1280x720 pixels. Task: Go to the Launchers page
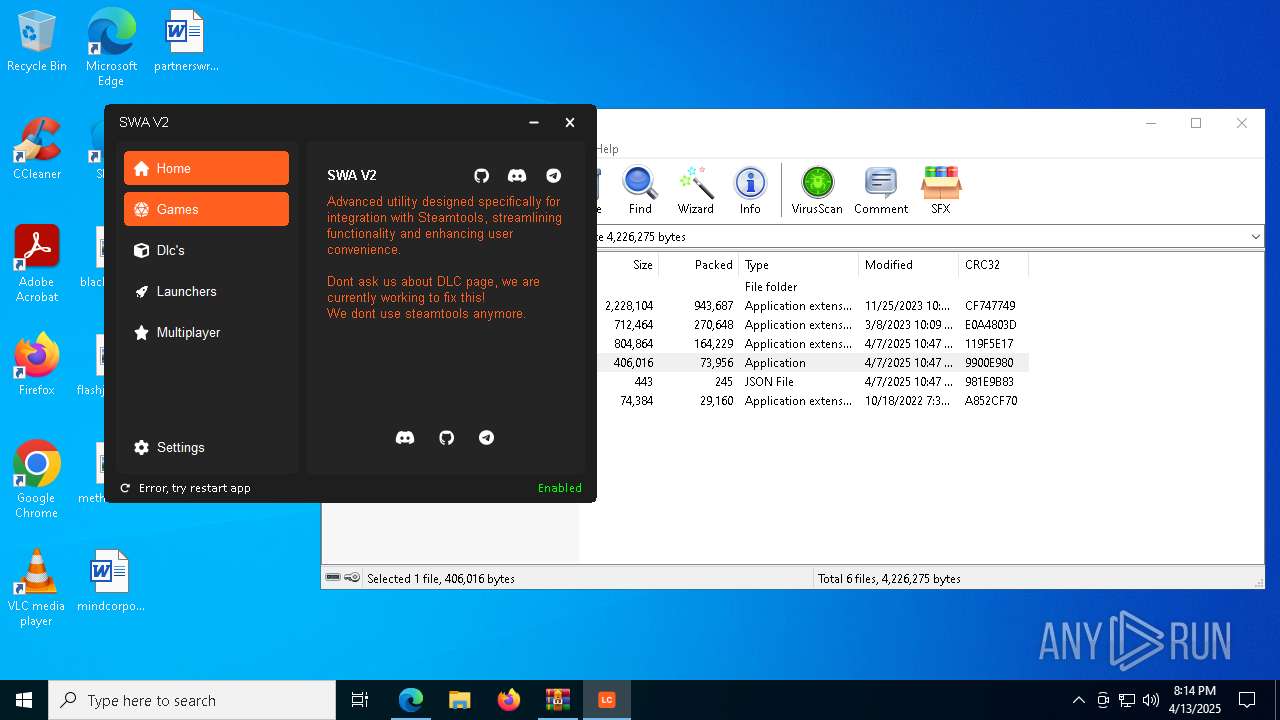pyautogui.click(x=206, y=291)
